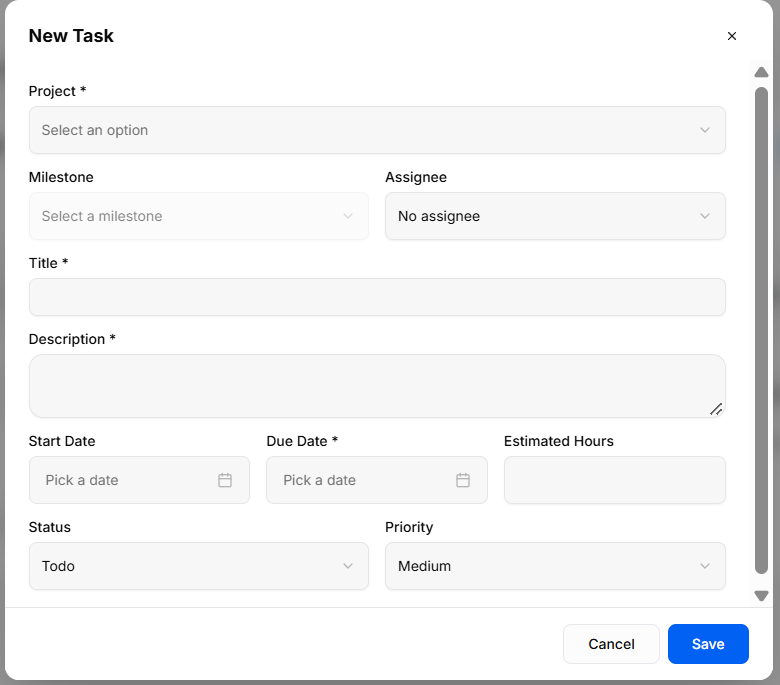Open the Project dropdown
Image resolution: width=780 pixels, height=685 pixels.
(377, 130)
